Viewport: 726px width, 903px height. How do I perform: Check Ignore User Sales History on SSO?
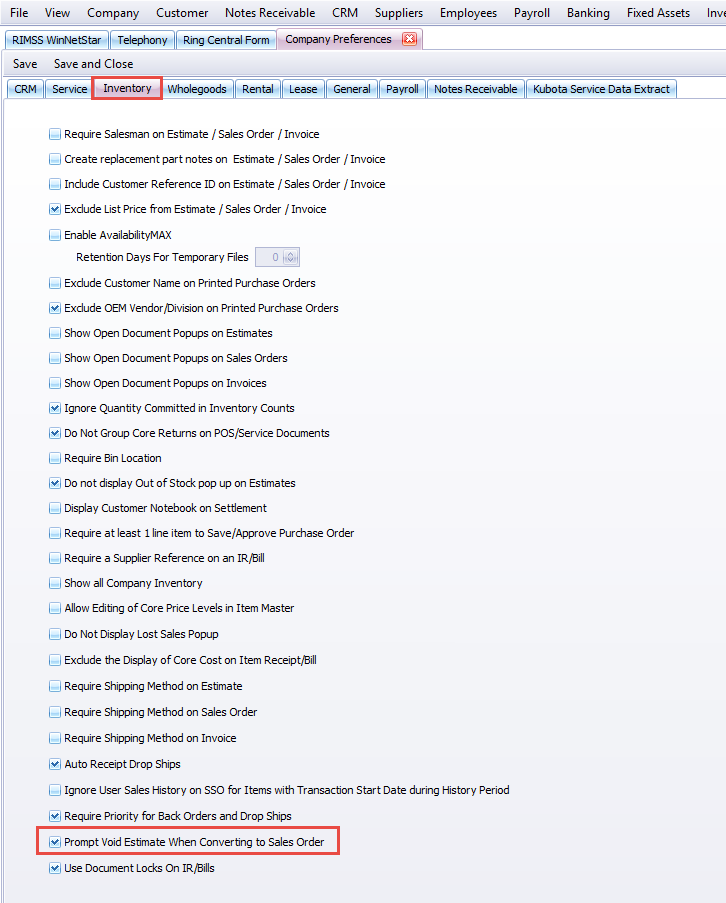click(x=55, y=790)
